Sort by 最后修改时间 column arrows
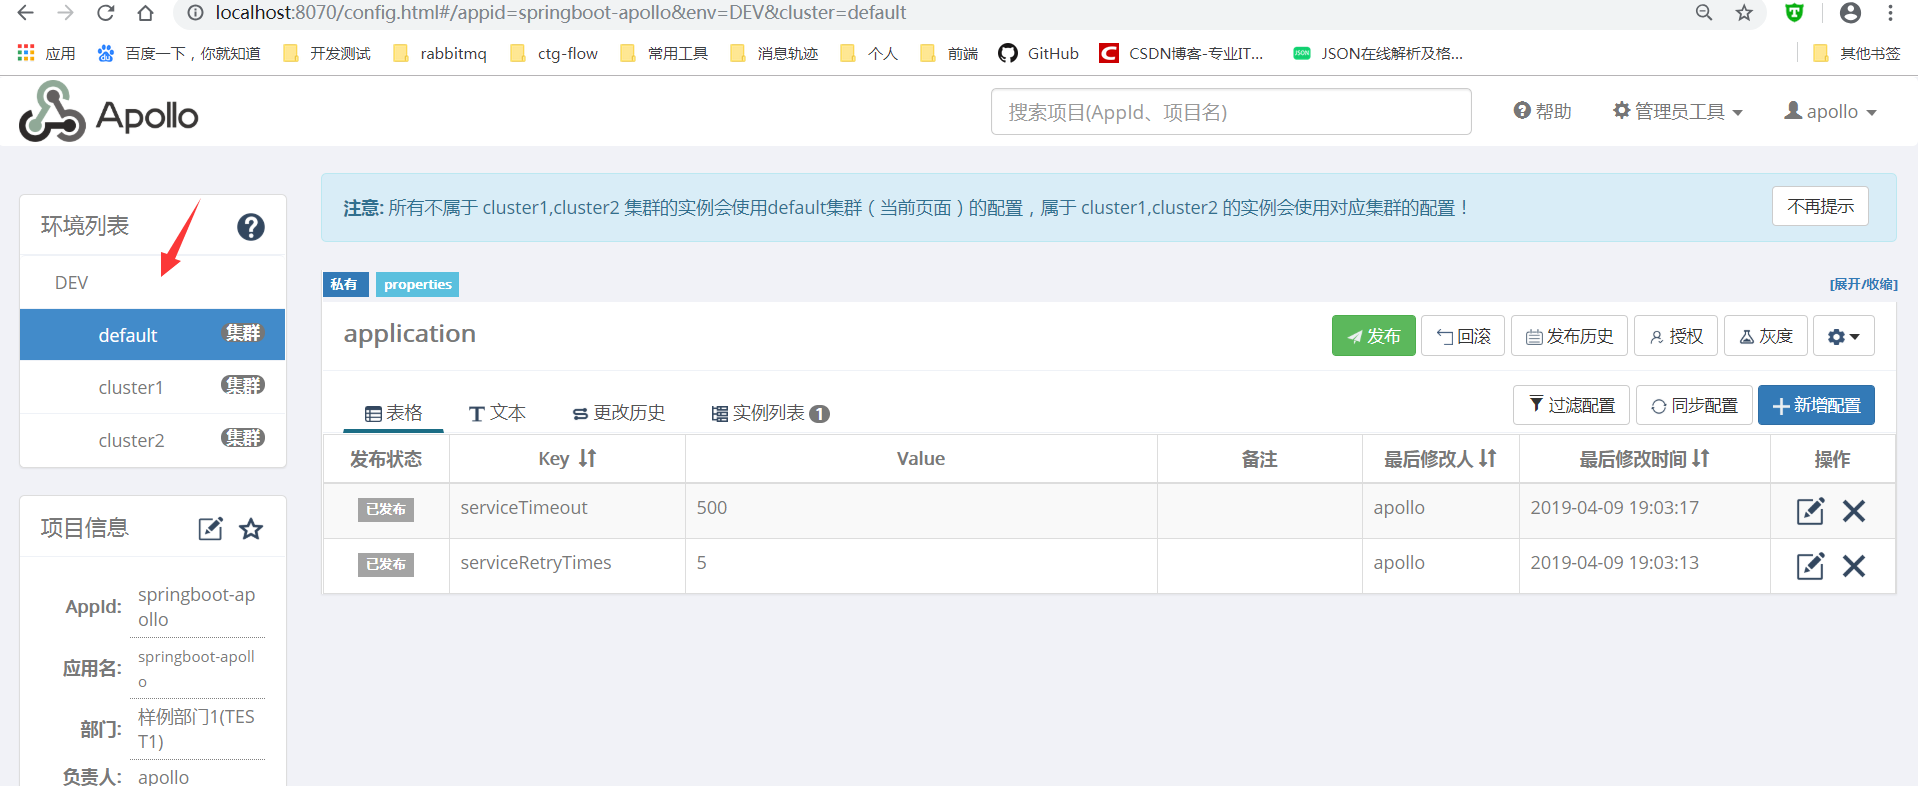Image resolution: width=1918 pixels, height=786 pixels. click(1701, 458)
